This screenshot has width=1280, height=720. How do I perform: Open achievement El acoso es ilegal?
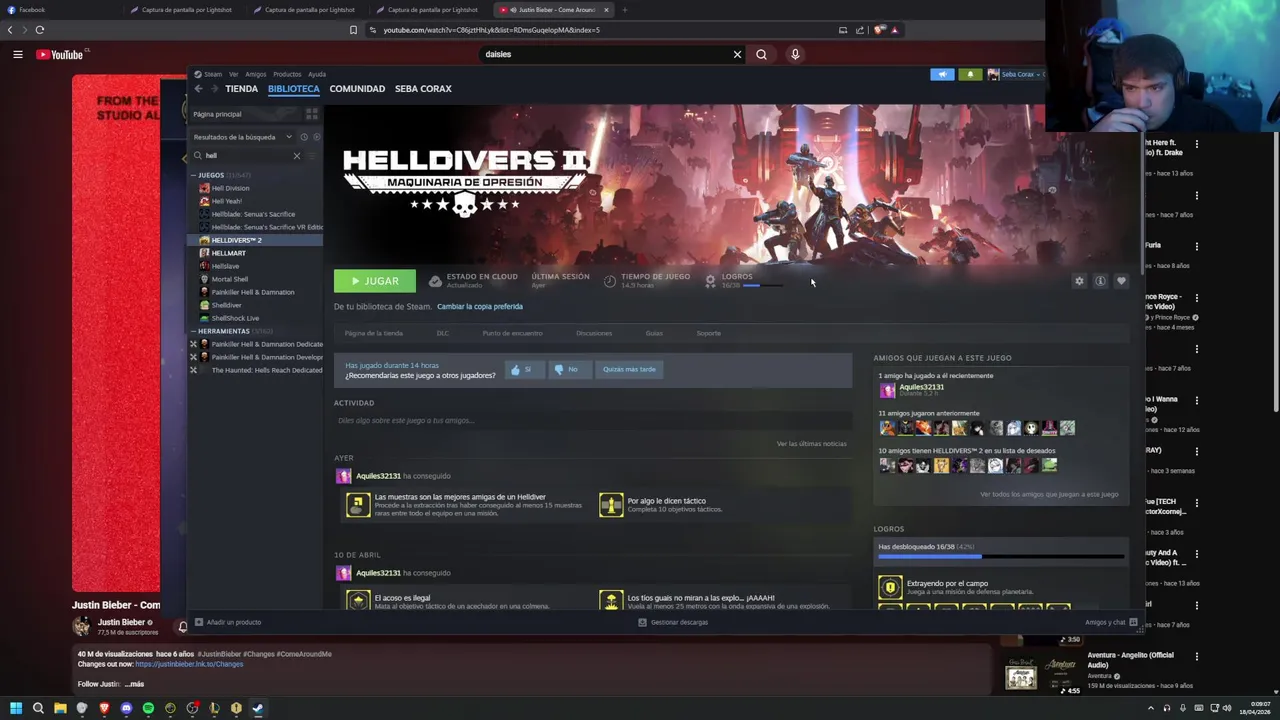[x=358, y=600]
